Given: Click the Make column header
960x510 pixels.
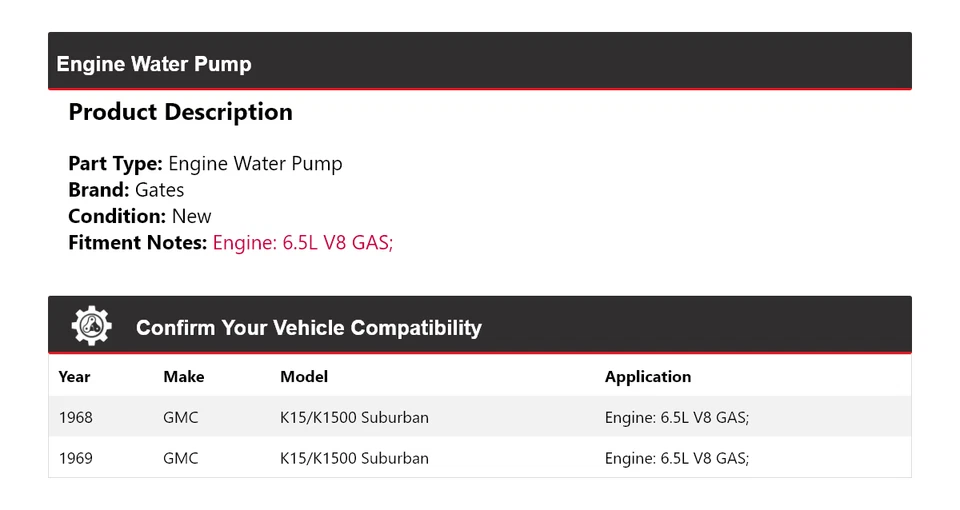Looking at the screenshot, I should pos(183,377).
